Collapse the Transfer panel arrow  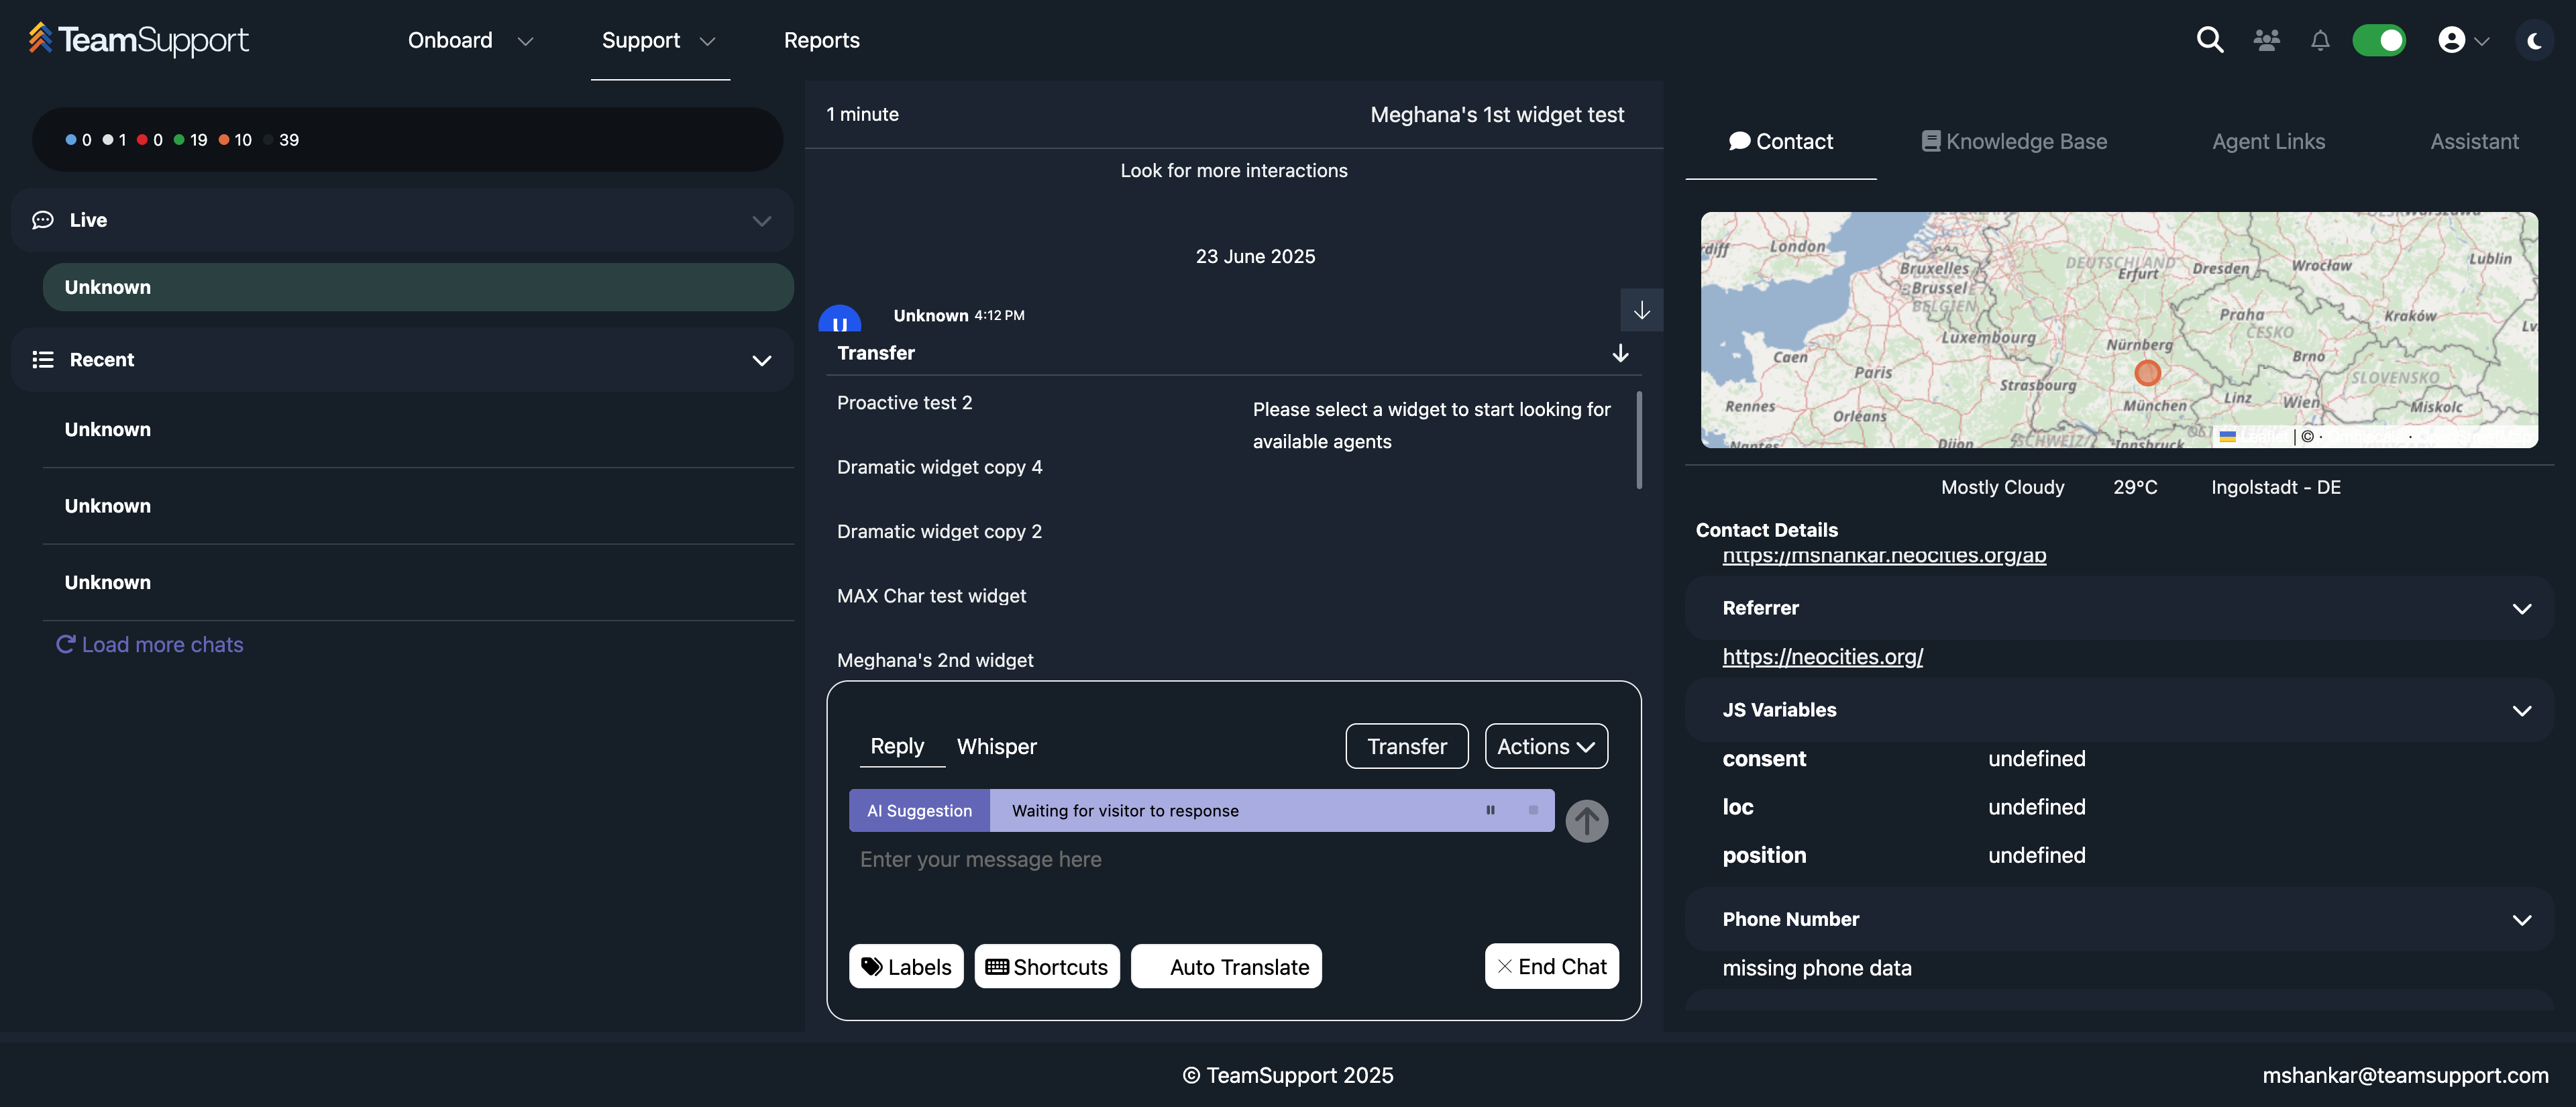point(1620,353)
